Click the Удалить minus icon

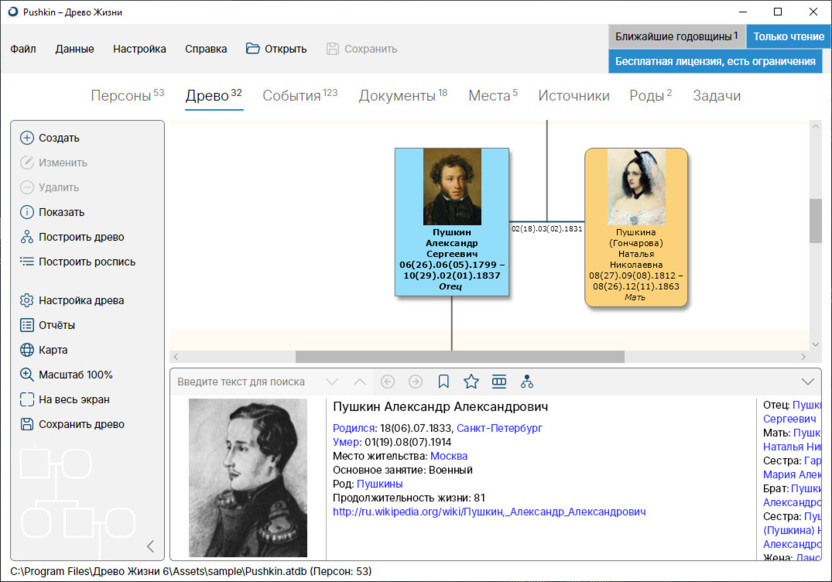point(27,187)
